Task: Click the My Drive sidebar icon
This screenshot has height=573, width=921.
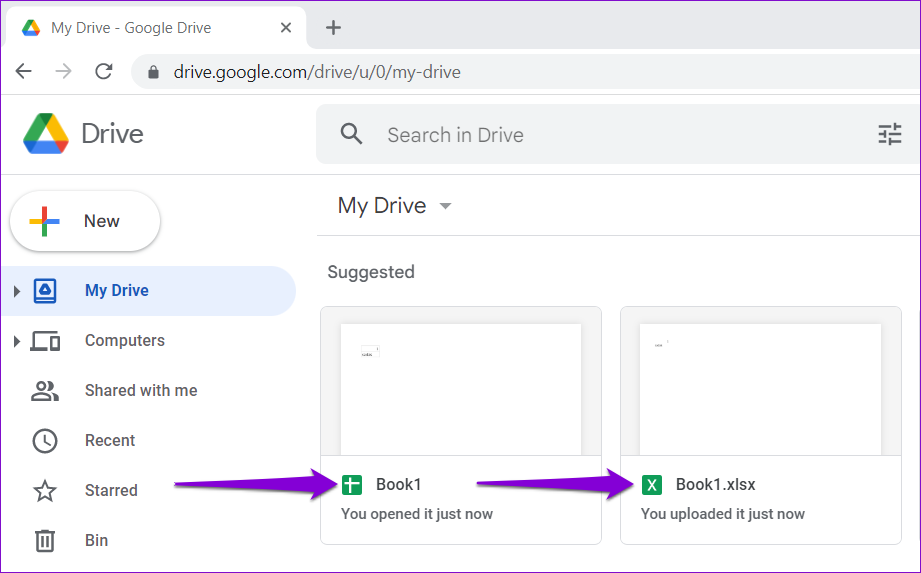Action: tap(45, 291)
